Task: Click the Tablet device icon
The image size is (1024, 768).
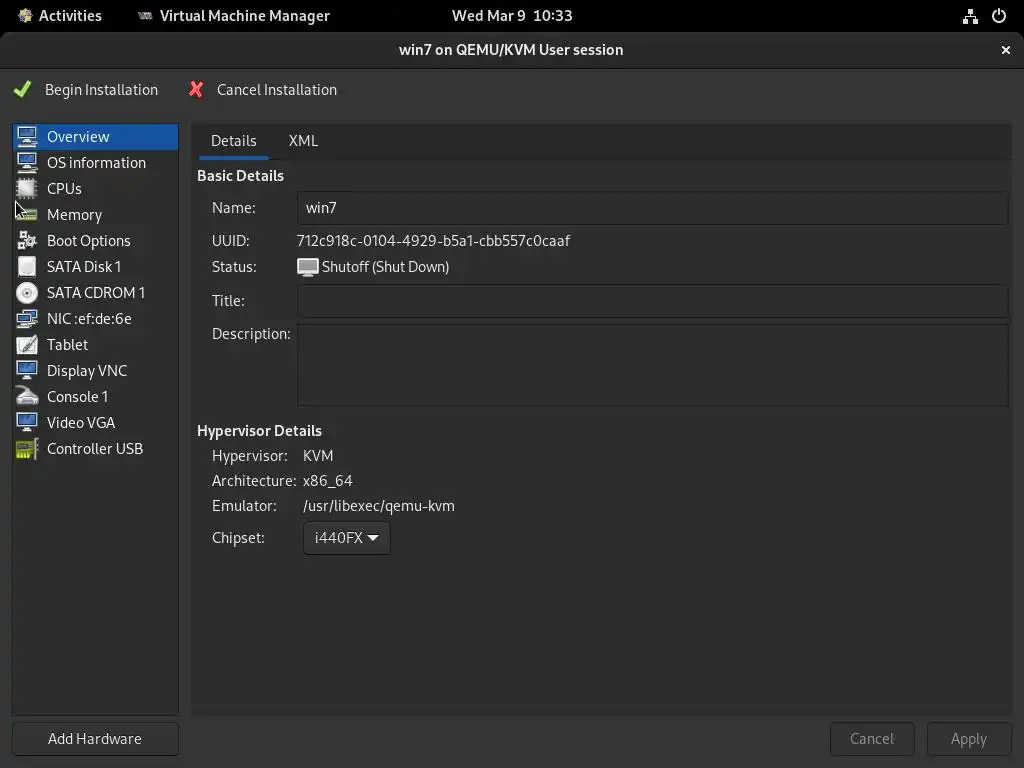Action: tap(27, 345)
